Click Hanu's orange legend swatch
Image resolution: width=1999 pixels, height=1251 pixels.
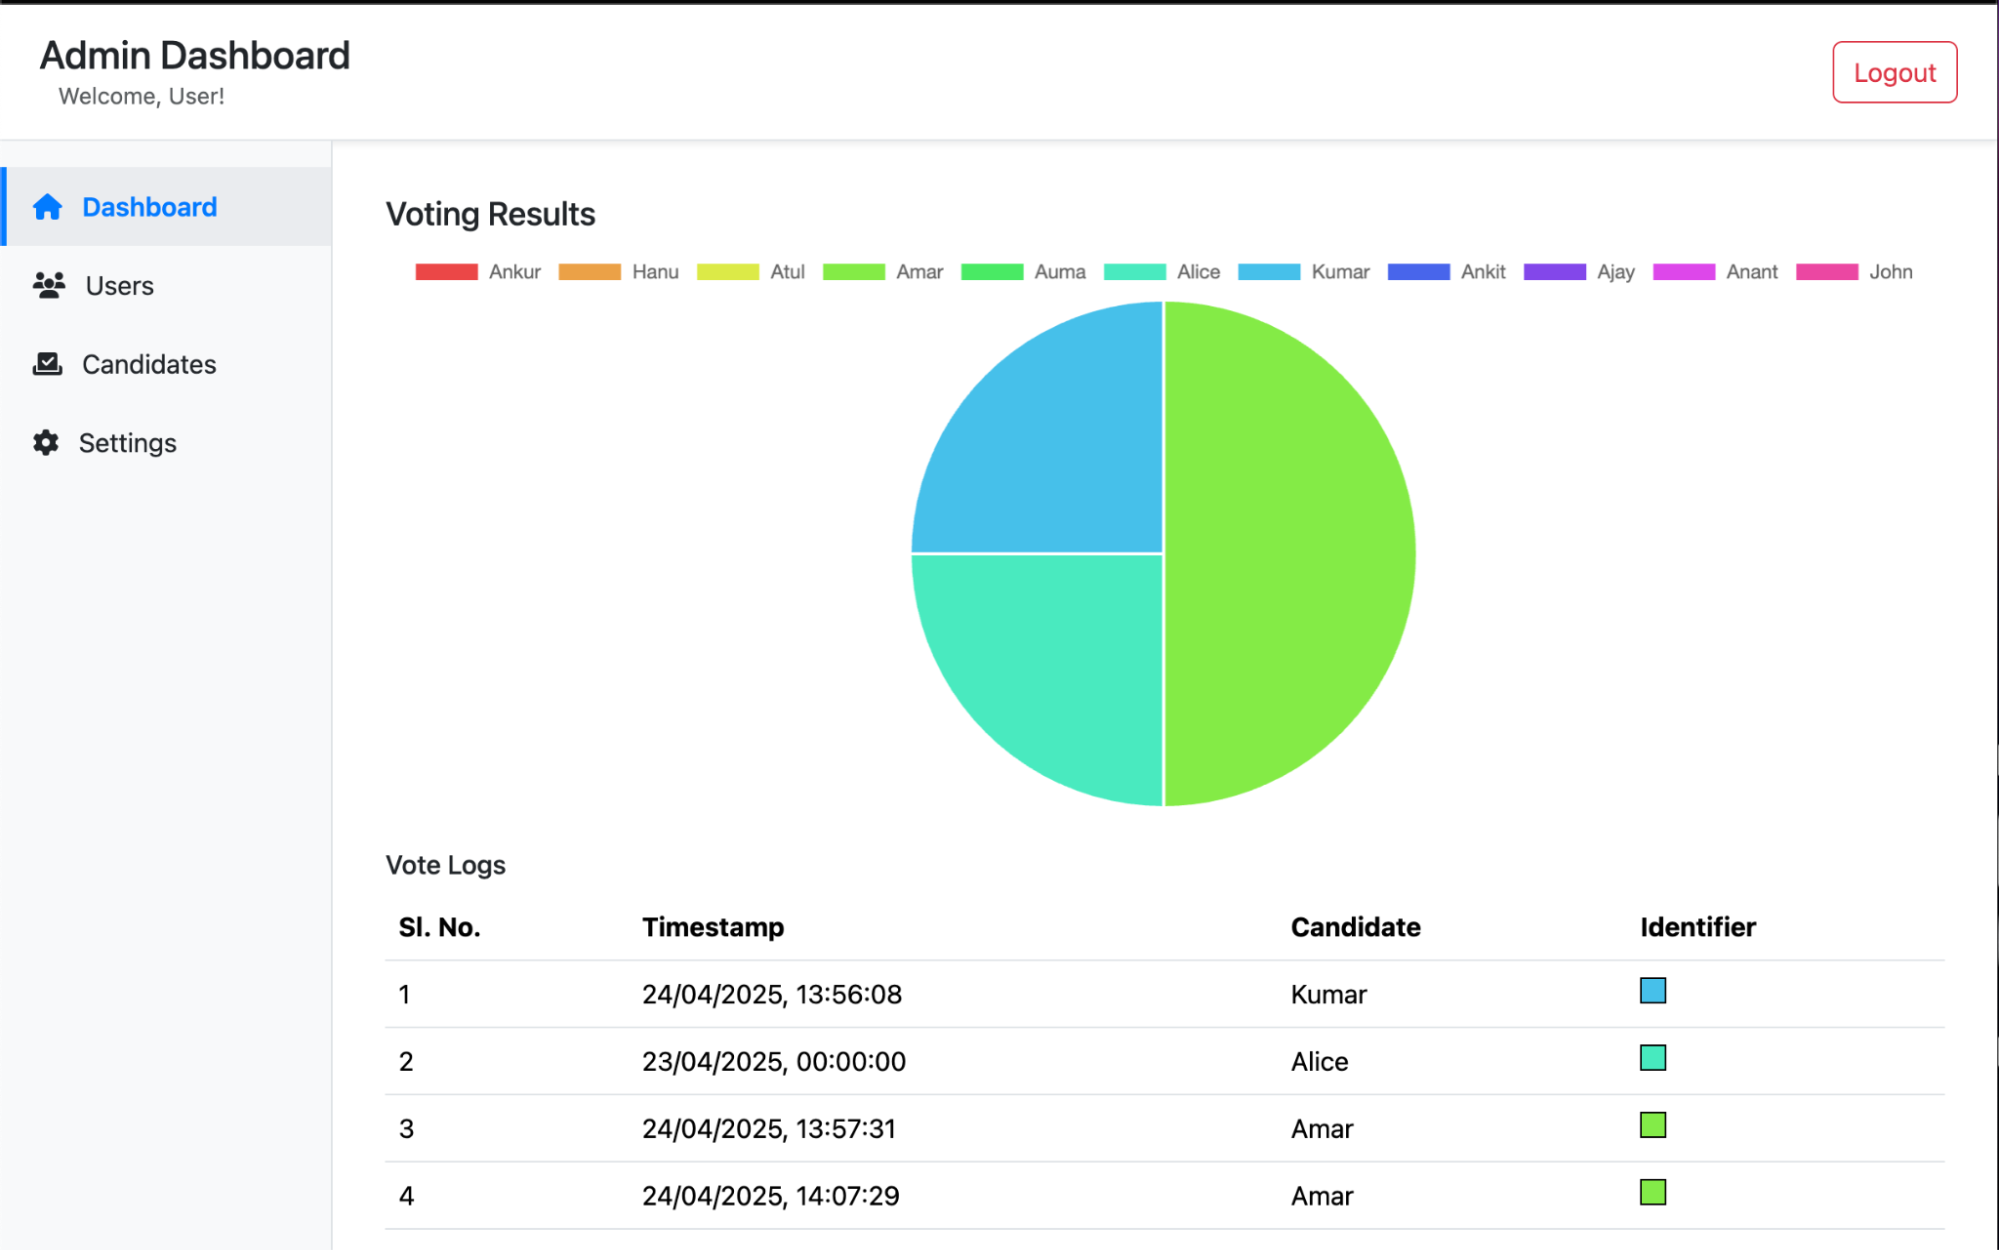pyautogui.click(x=589, y=272)
